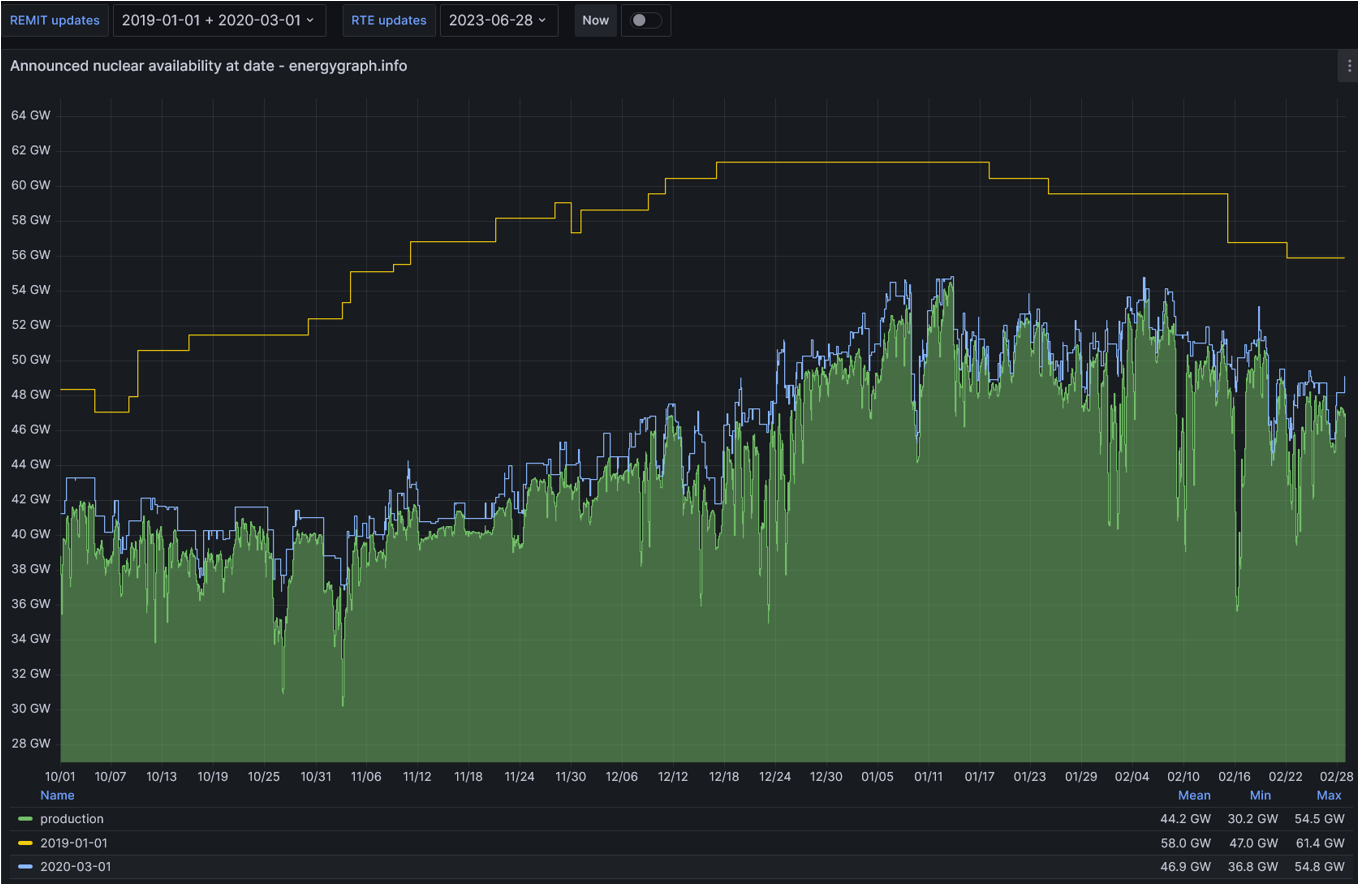The width and height of the screenshot is (1358, 884).
Task: Click the blue 2020-03-01 color swatch
Action: [26, 867]
